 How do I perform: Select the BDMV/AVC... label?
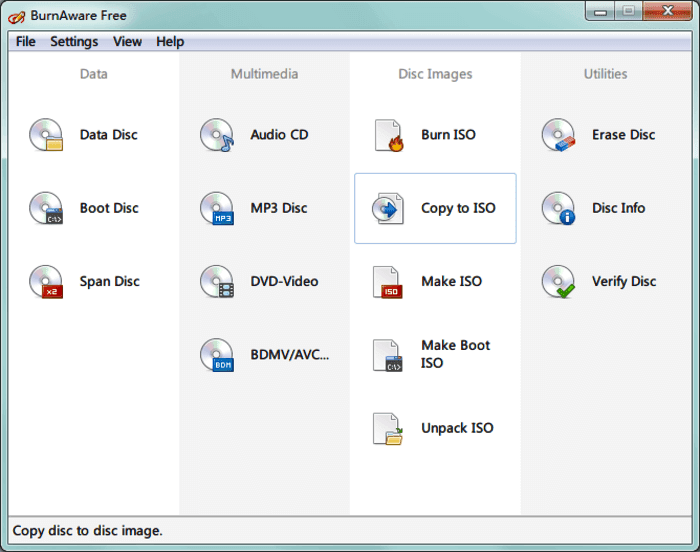[290, 355]
